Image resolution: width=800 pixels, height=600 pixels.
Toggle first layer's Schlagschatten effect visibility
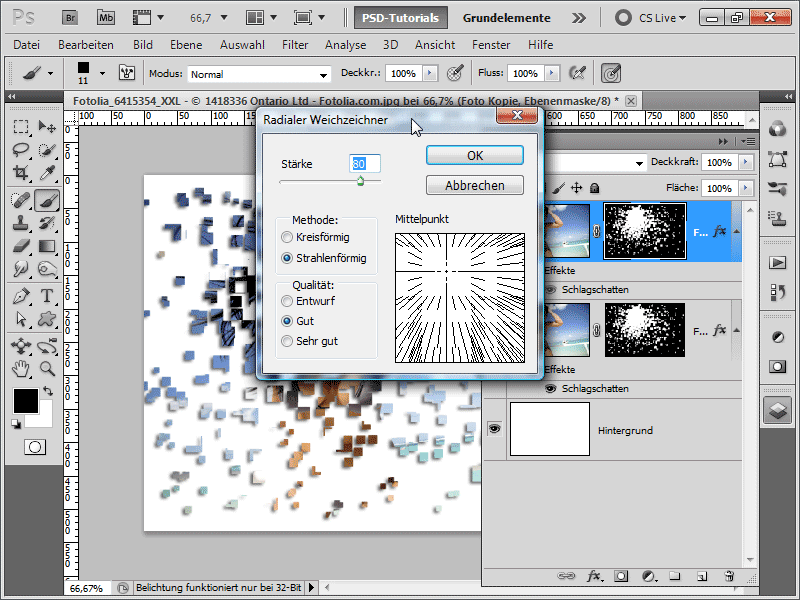551,290
